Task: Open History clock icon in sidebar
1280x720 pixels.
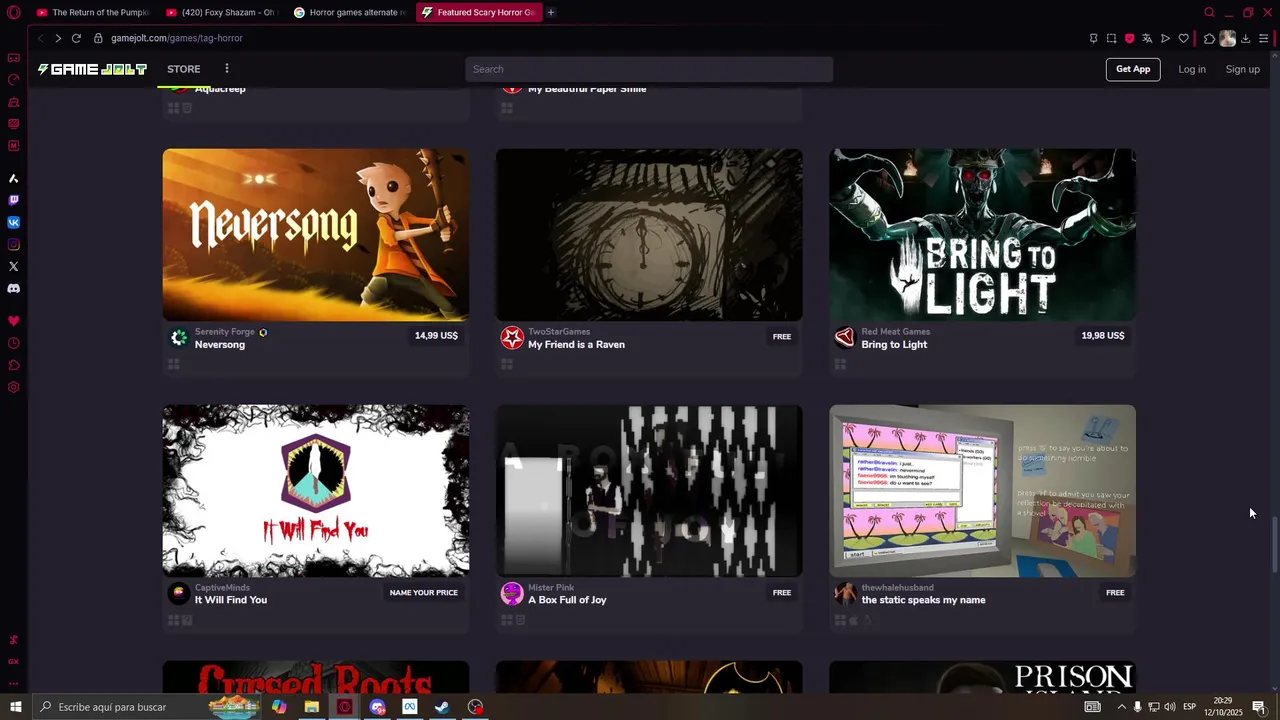Action: point(13,343)
